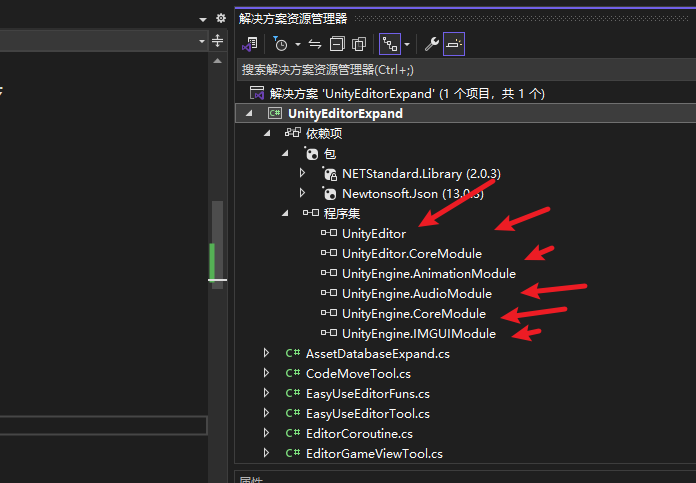Open dropdown next to nested view icon
Screen dimensions: 696x483
[x=407, y=44]
